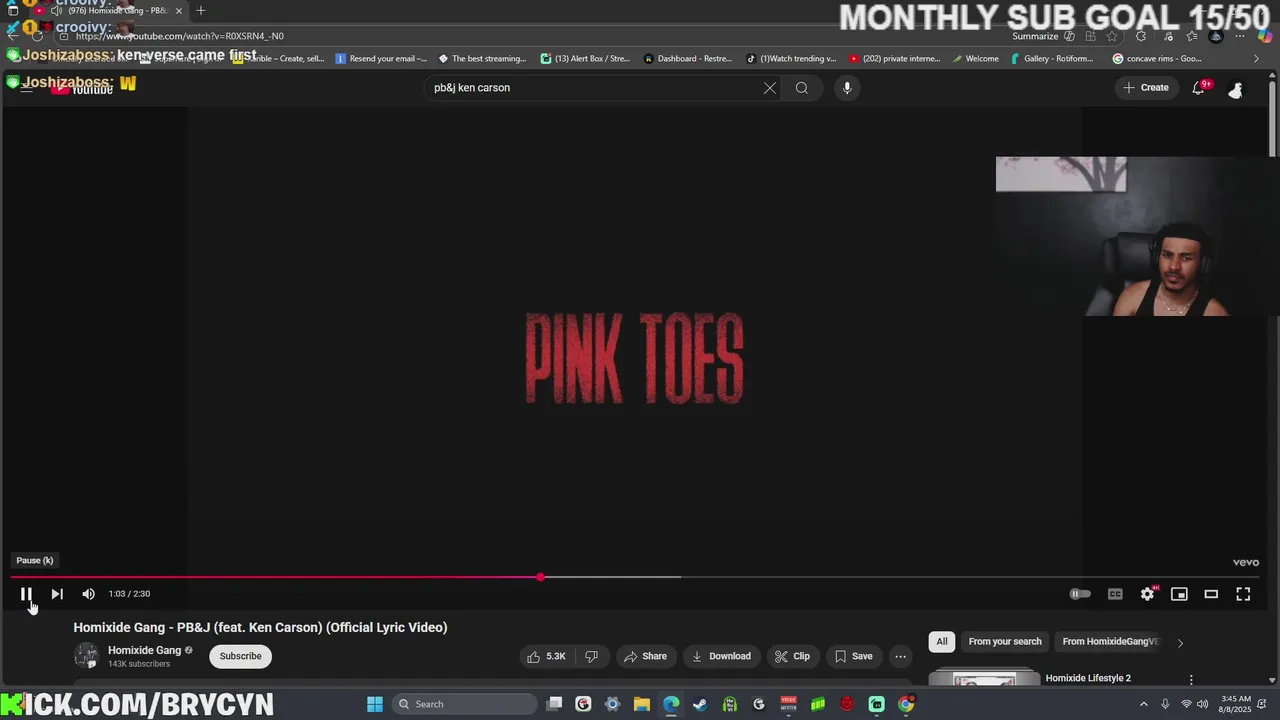Open the player settings gear
1280x720 pixels.
tap(1147, 594)
